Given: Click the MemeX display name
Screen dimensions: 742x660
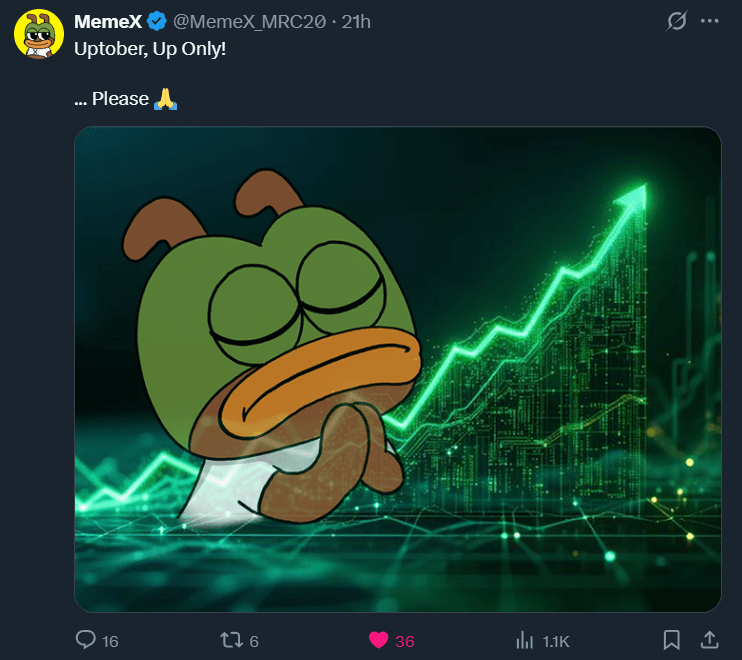Looking at the screenshot, I should click(x=107, y=21).
